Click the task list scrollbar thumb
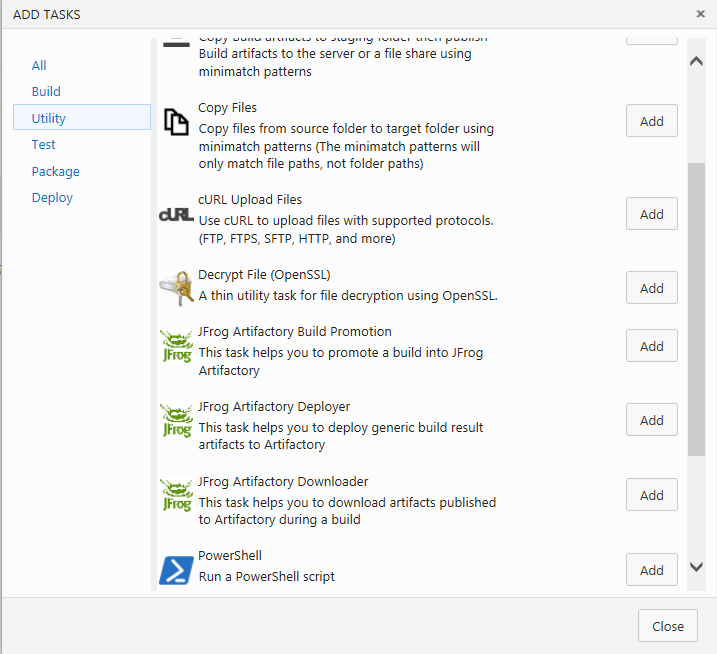This screenshot has width=717, height=654. point(696,309)
